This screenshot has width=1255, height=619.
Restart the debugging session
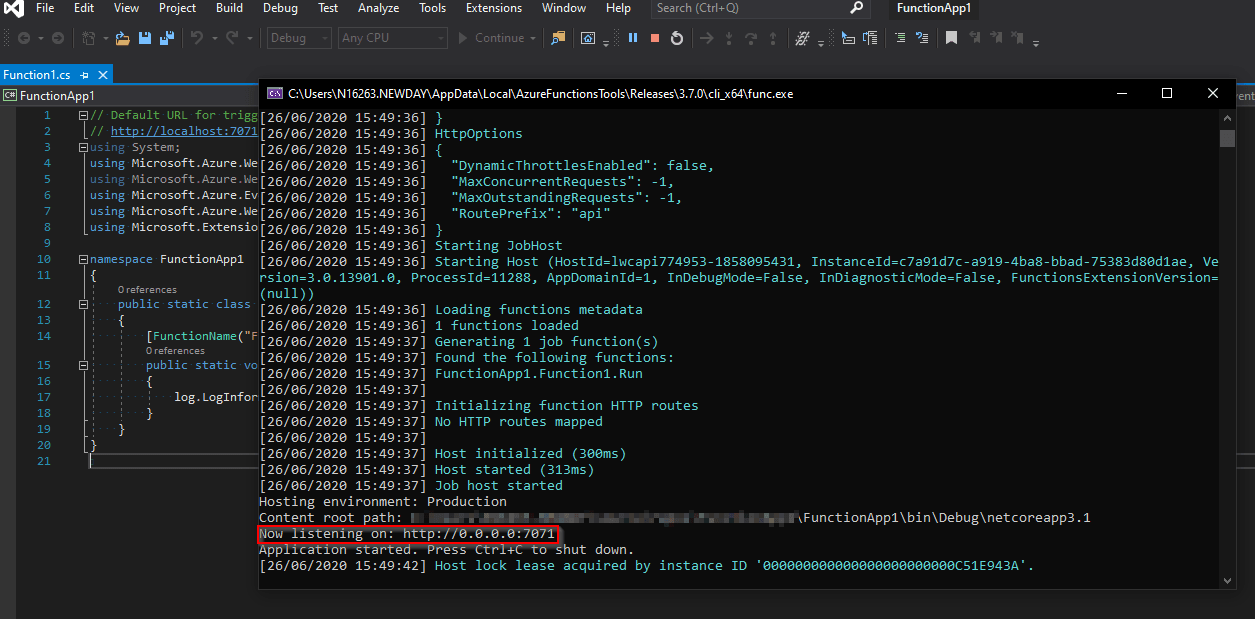tap(677, 38)
